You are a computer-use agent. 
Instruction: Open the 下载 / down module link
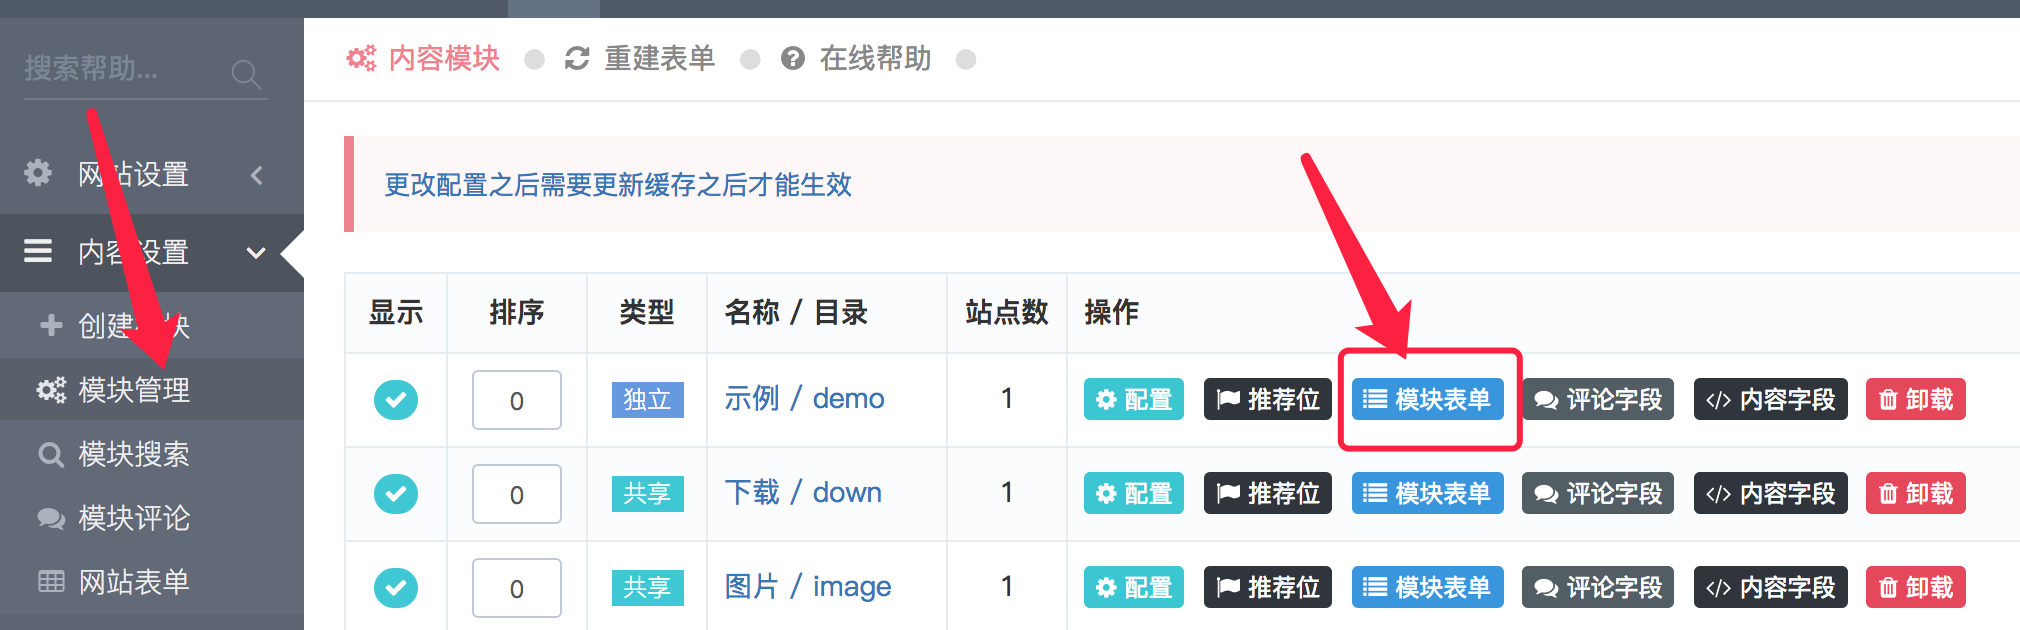[x=803, y=492]
